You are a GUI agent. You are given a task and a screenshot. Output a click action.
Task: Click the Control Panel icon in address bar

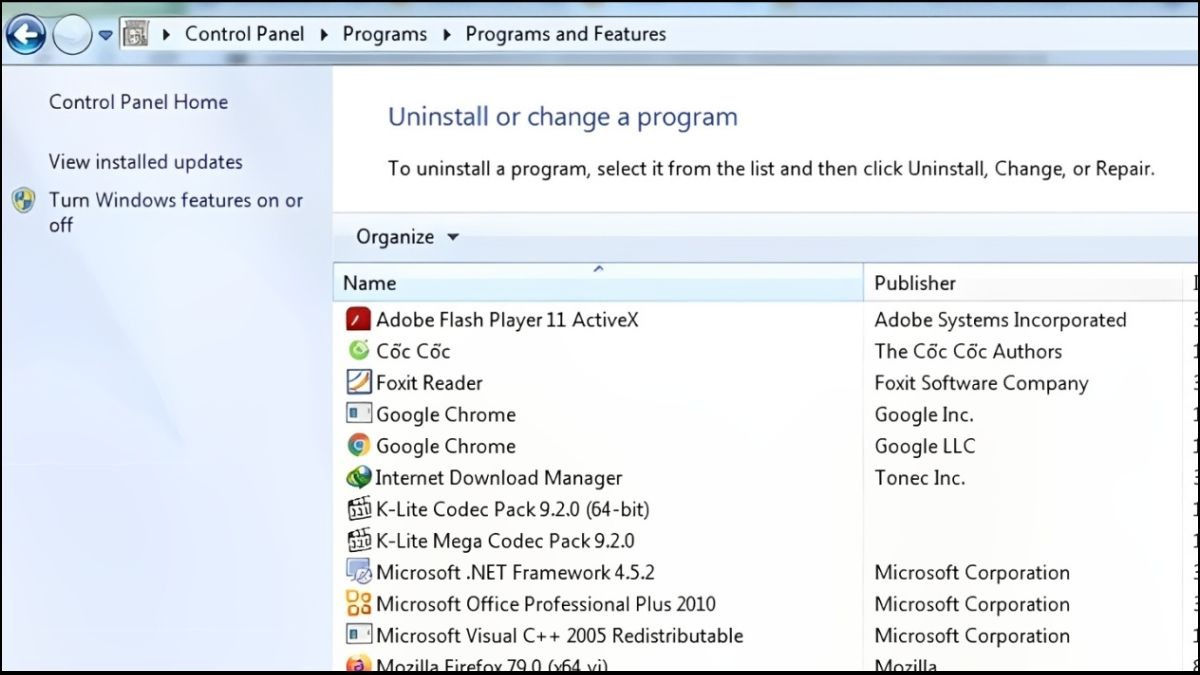(136, 34)
